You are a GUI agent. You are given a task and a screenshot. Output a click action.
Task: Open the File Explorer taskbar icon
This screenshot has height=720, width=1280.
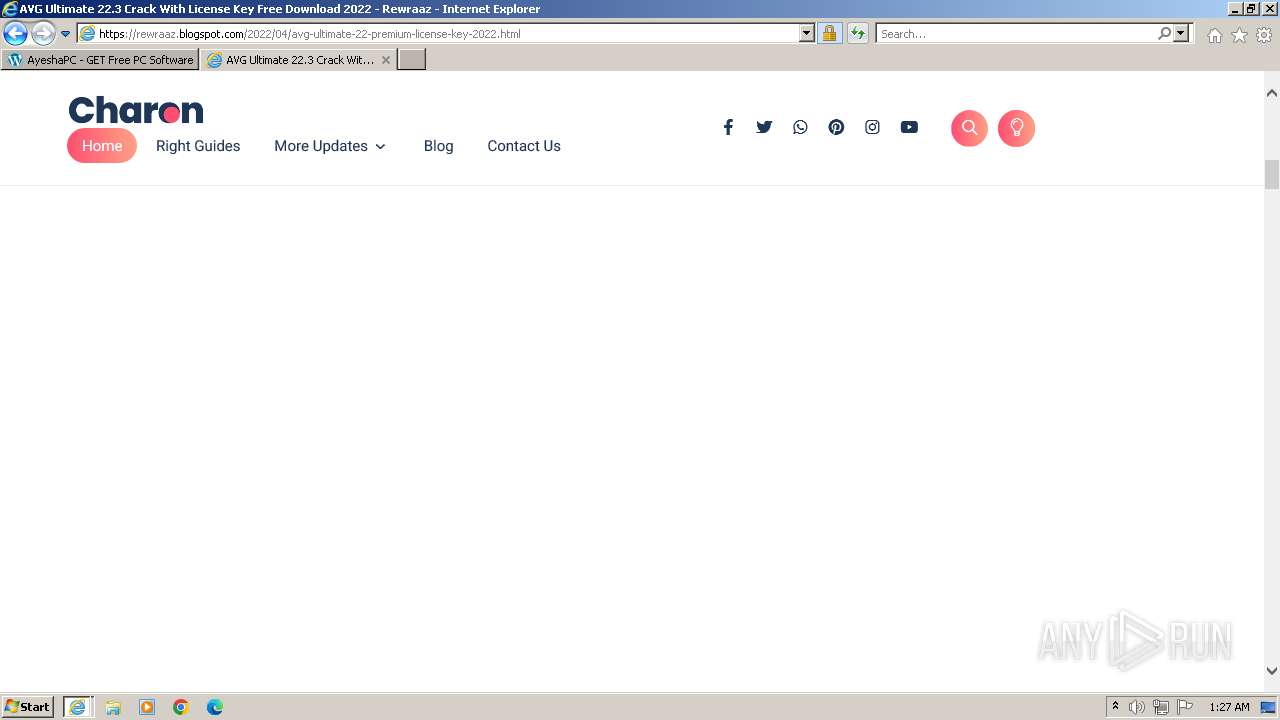point(113,707)
